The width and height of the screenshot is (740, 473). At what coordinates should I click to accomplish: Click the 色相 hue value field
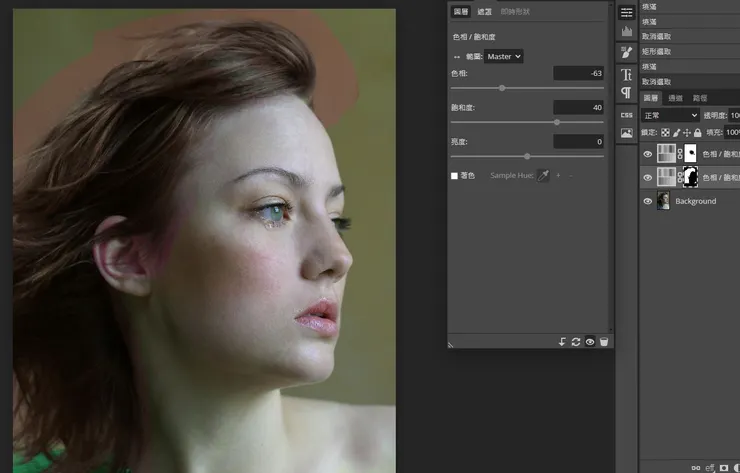click(579, 73)
